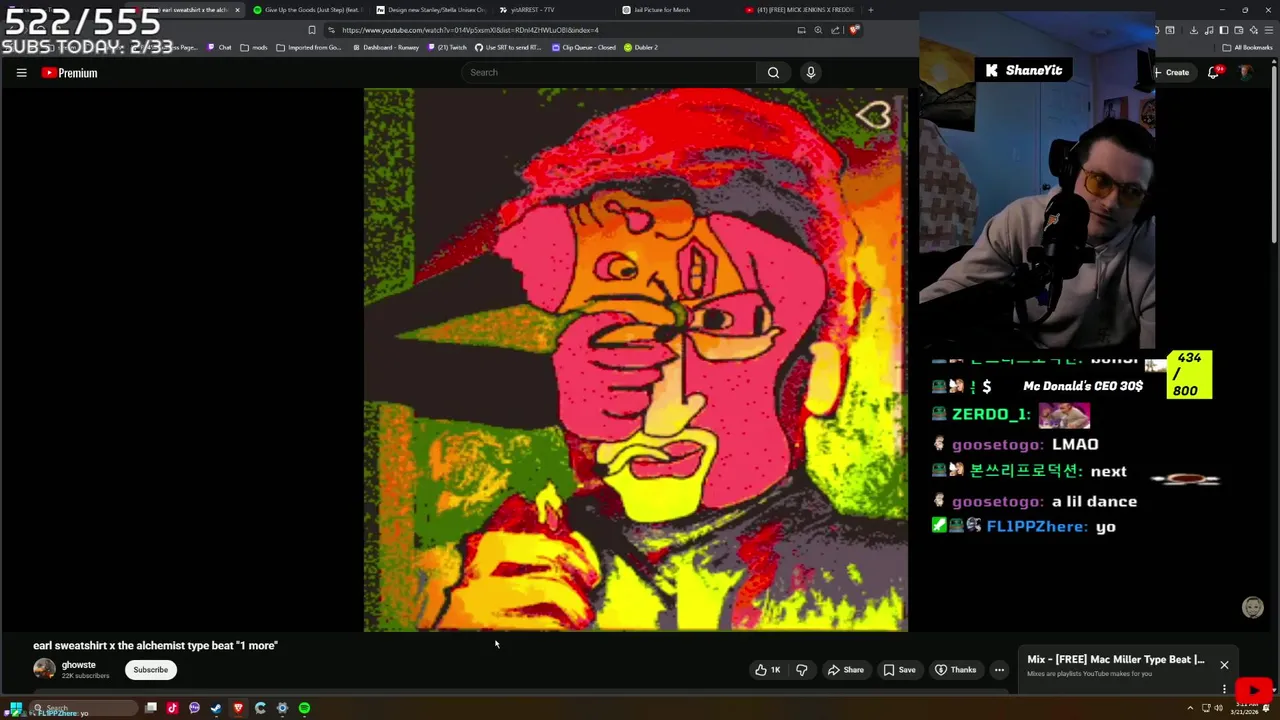The image size is (1280, 720).
Task: Click the YouTube search magnifier button
Action: click(773, 72)
